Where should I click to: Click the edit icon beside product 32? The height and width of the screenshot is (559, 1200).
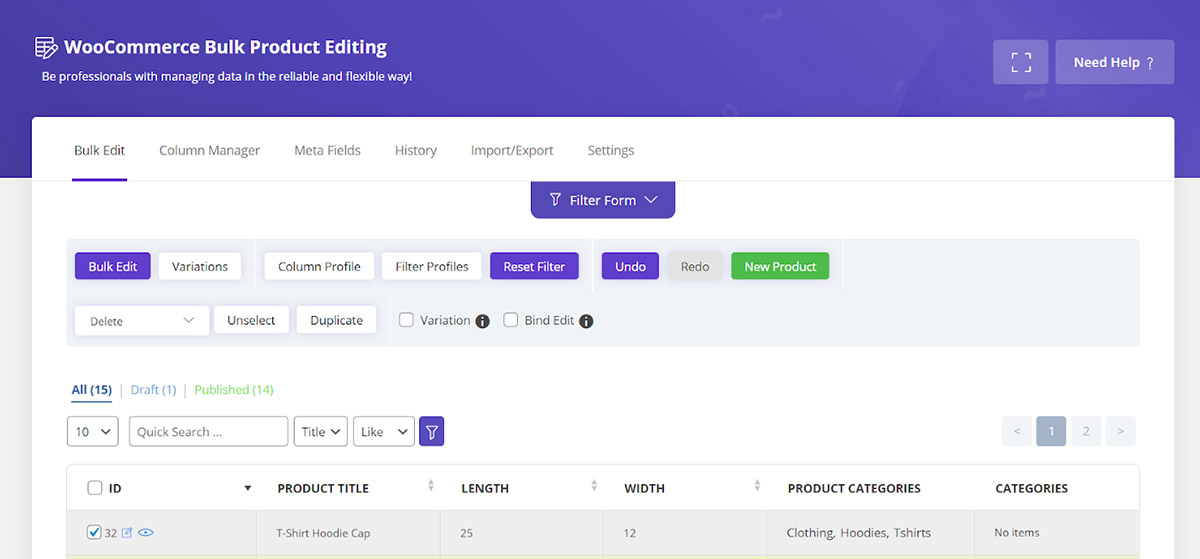[127, 533]
